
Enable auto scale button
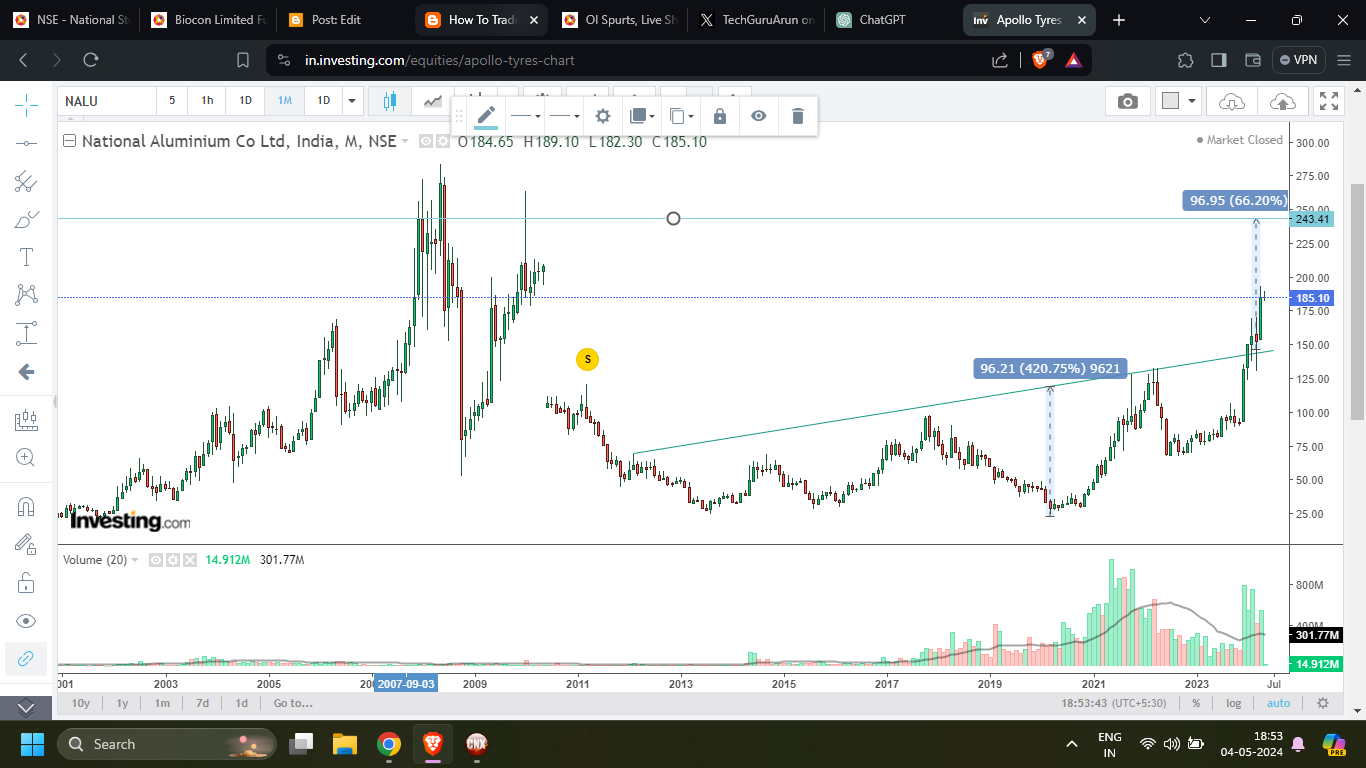(x=1278, y=703)
